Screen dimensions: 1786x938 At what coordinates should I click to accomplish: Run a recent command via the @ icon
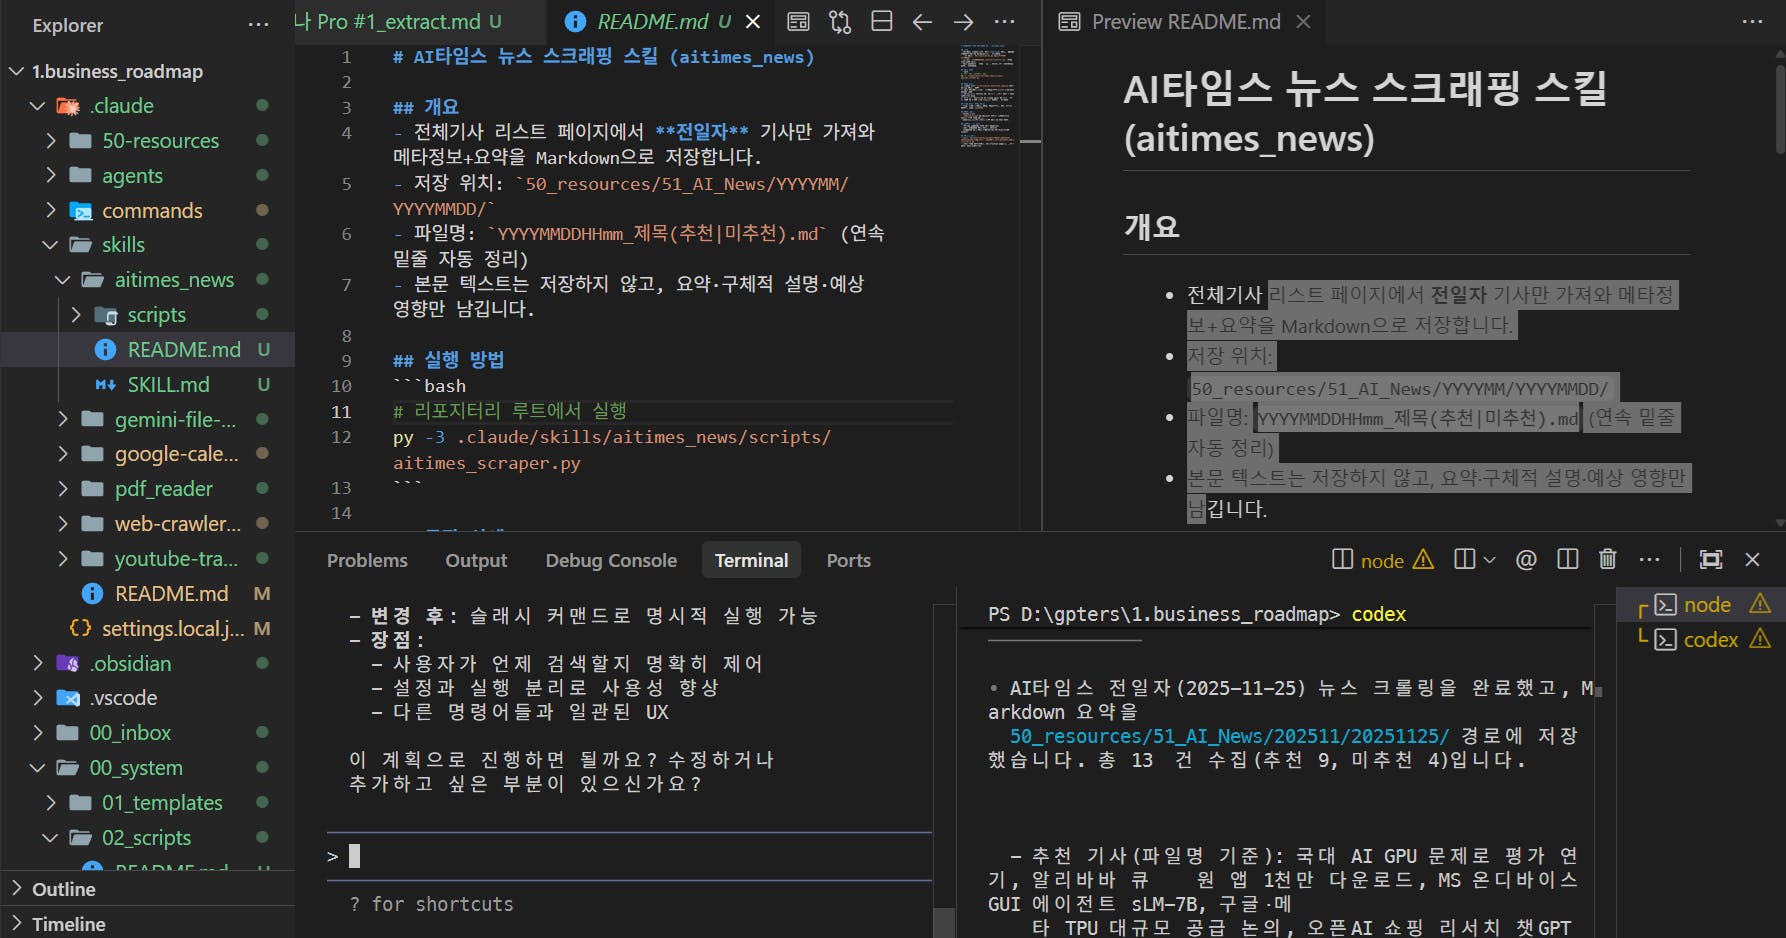(1526, 560)
